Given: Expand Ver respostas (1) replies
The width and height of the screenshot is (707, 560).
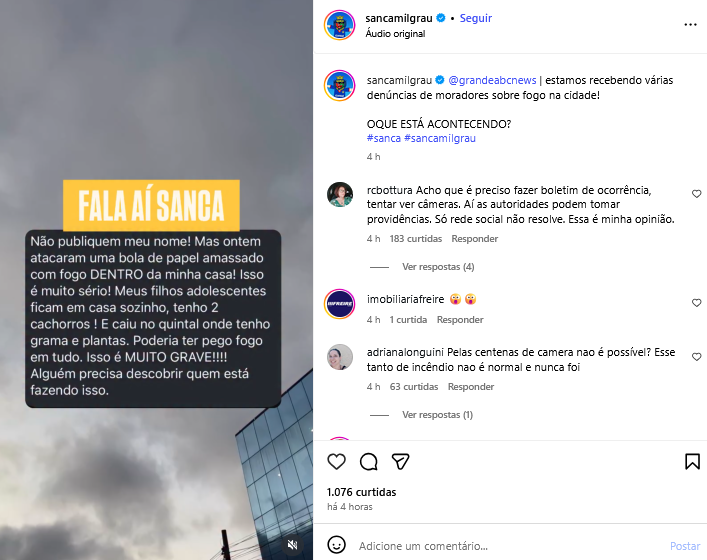Looking at the screenshot, I should tap(437, 415).
